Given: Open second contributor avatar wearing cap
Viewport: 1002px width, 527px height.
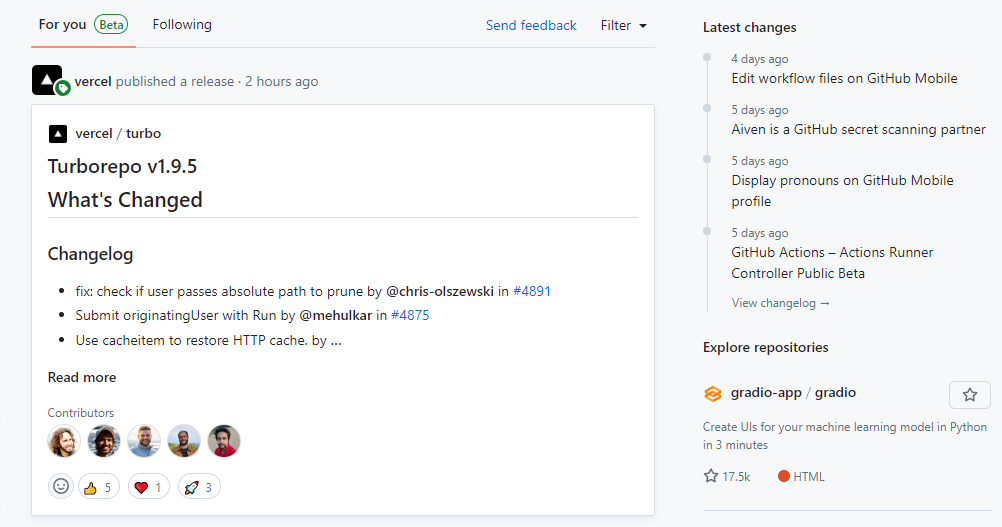Looking at the screenshot, I should coord(104,441).
